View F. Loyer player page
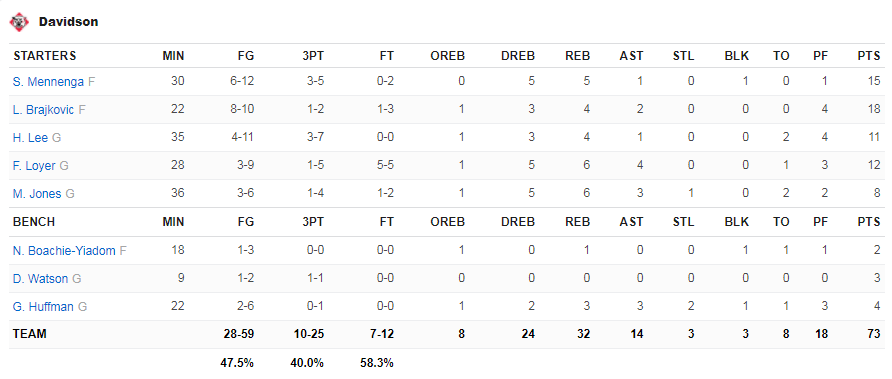This screenshot has height=379, width=892. click(34, 166)
